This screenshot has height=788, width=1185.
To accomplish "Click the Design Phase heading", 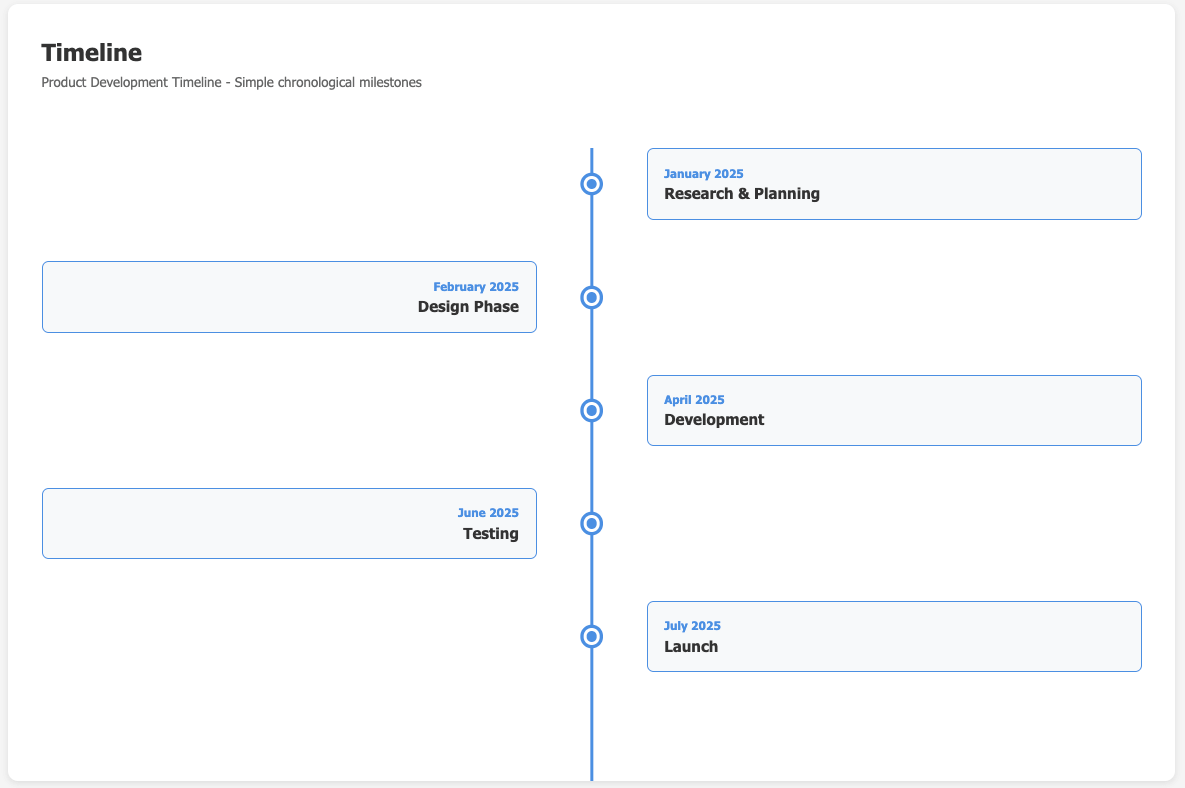I will point(469,307).
